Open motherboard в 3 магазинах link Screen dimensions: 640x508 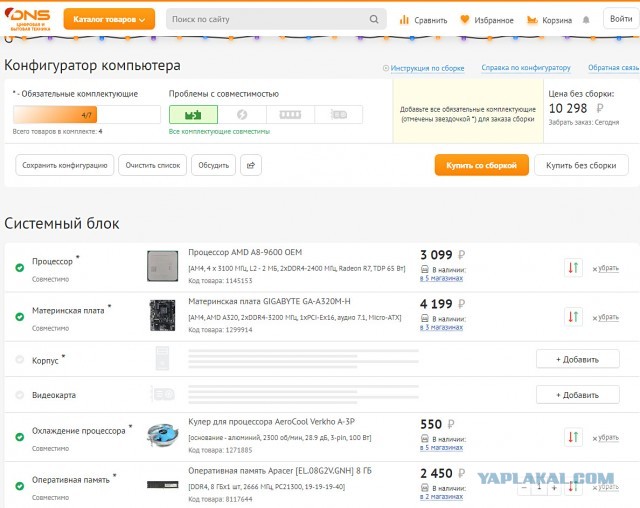441,327
